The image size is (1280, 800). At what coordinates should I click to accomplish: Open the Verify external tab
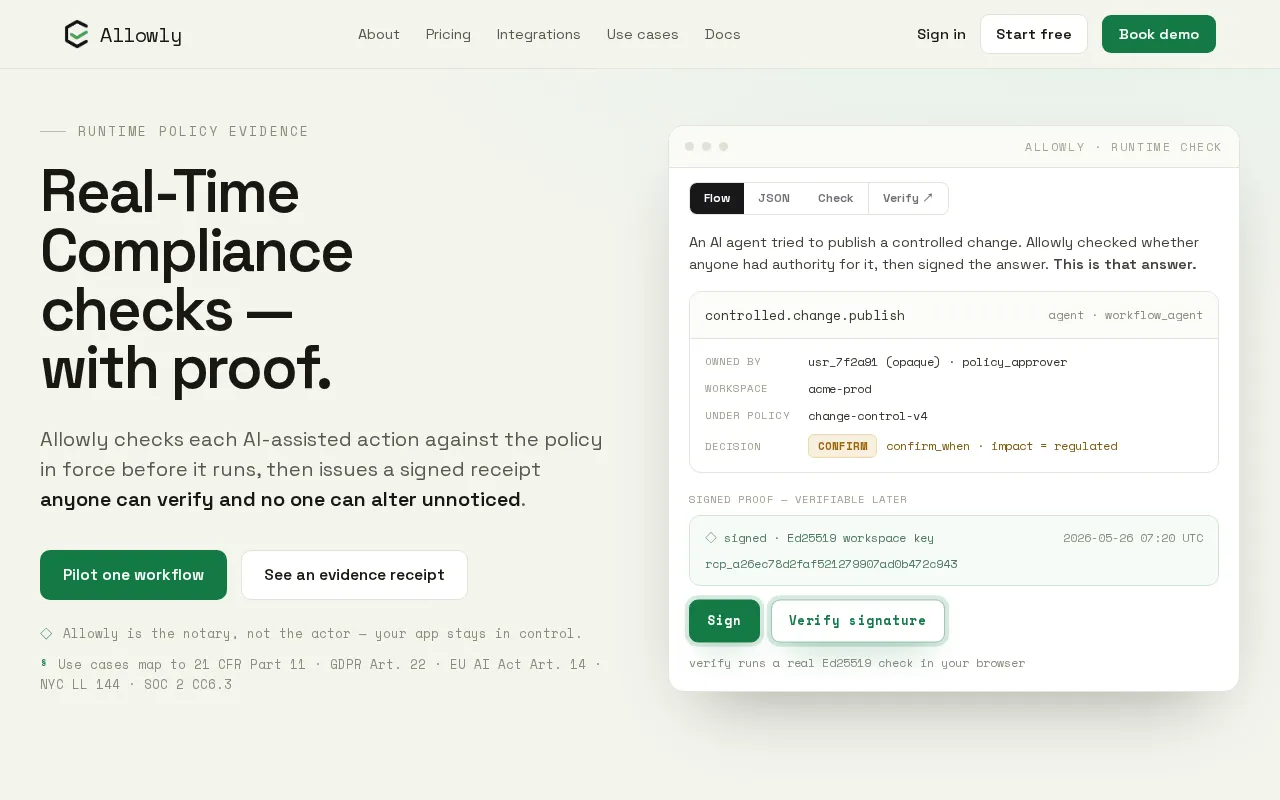pyautogui.click(x=908, y=198)
